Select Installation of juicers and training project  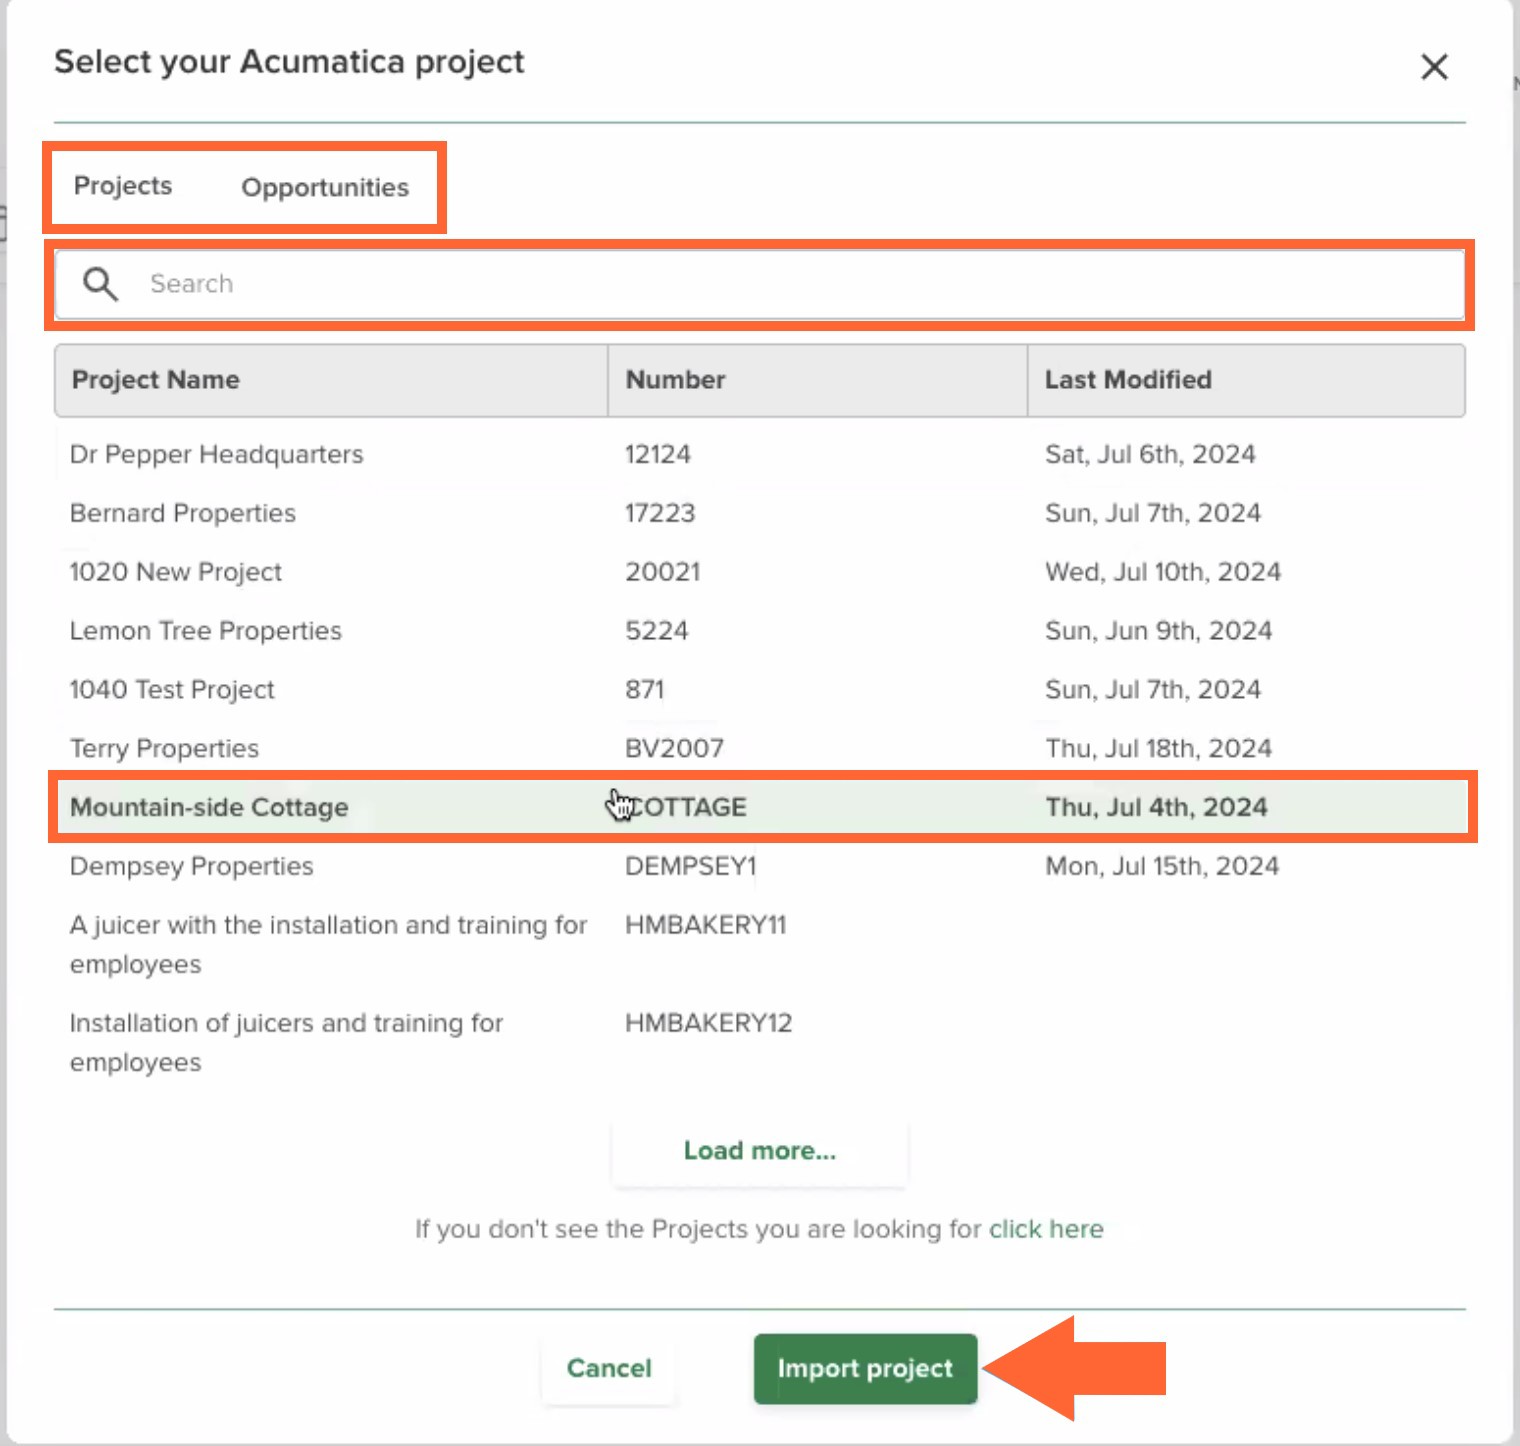point(760,1042)
